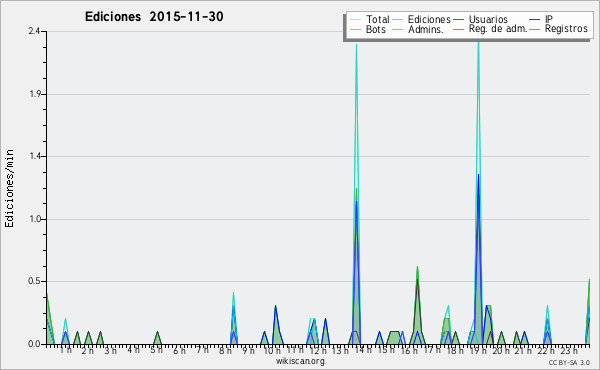Click the '11 h' x-axis label
The width and height of the screenshot is (600, 370).
[295, 350]
